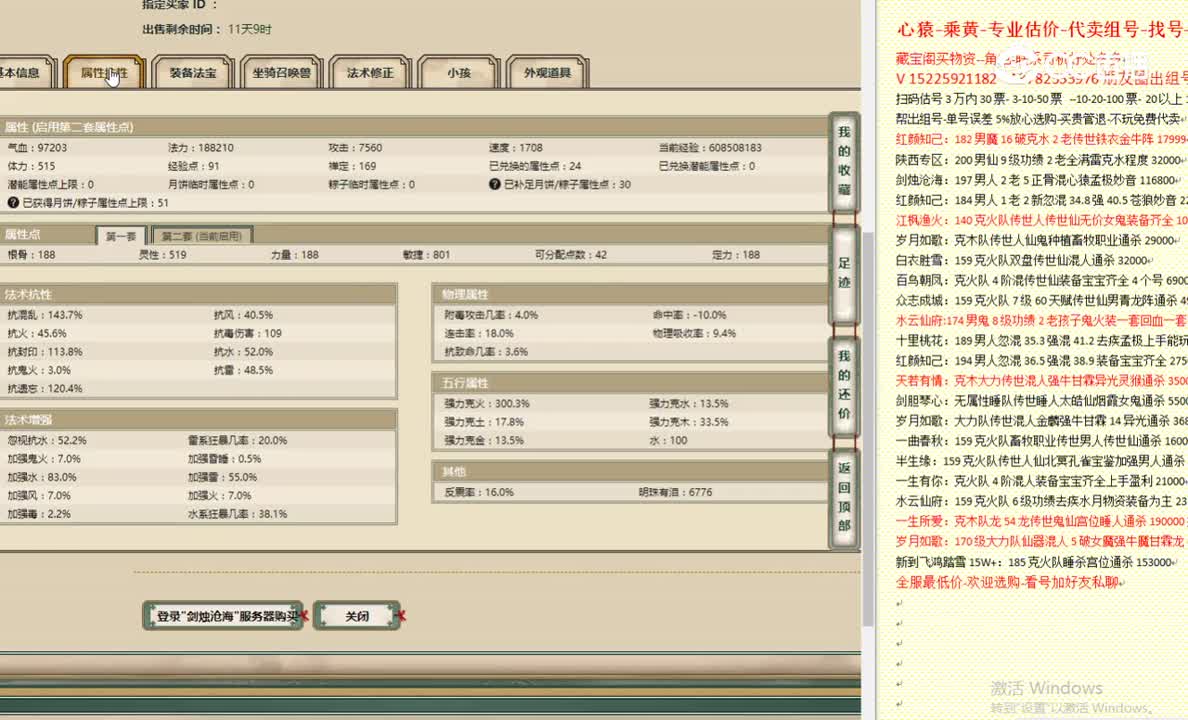Open the 小孩 tab

click(x=458, y=73)
